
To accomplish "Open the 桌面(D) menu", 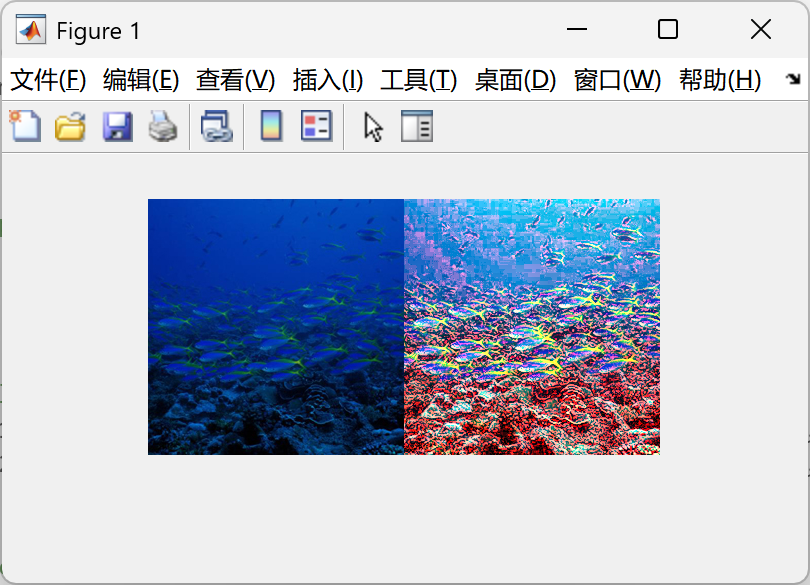I will click(516, 80).
